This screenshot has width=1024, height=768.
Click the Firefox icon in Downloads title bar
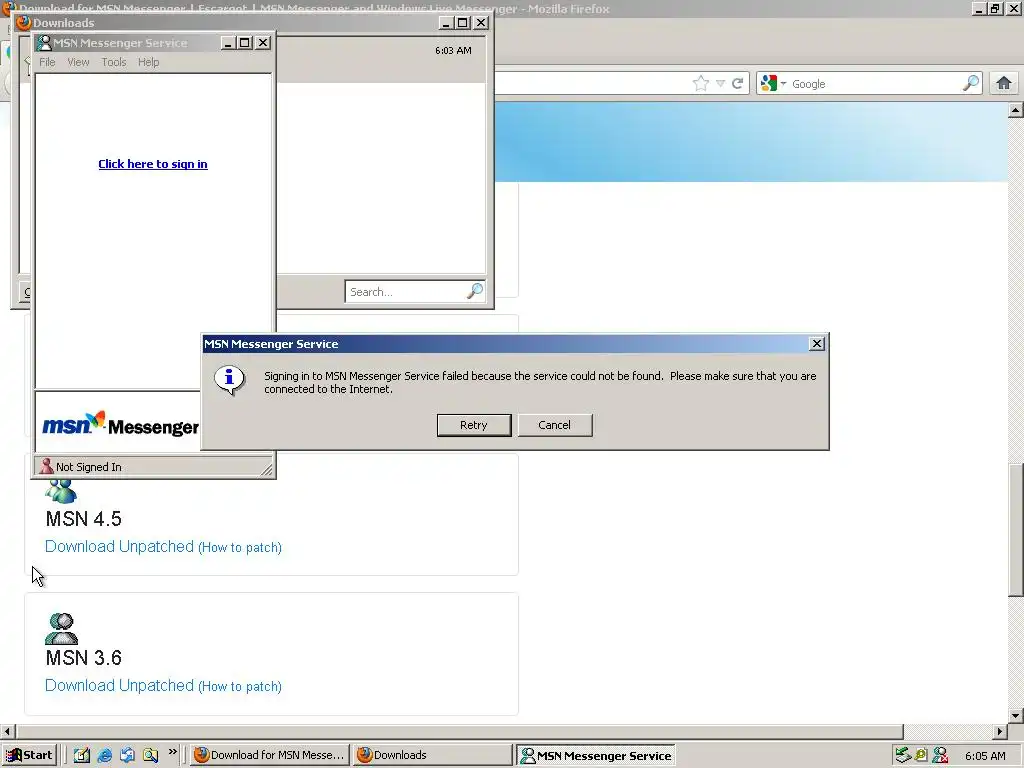pyautogui.click(x=24, y=23)
